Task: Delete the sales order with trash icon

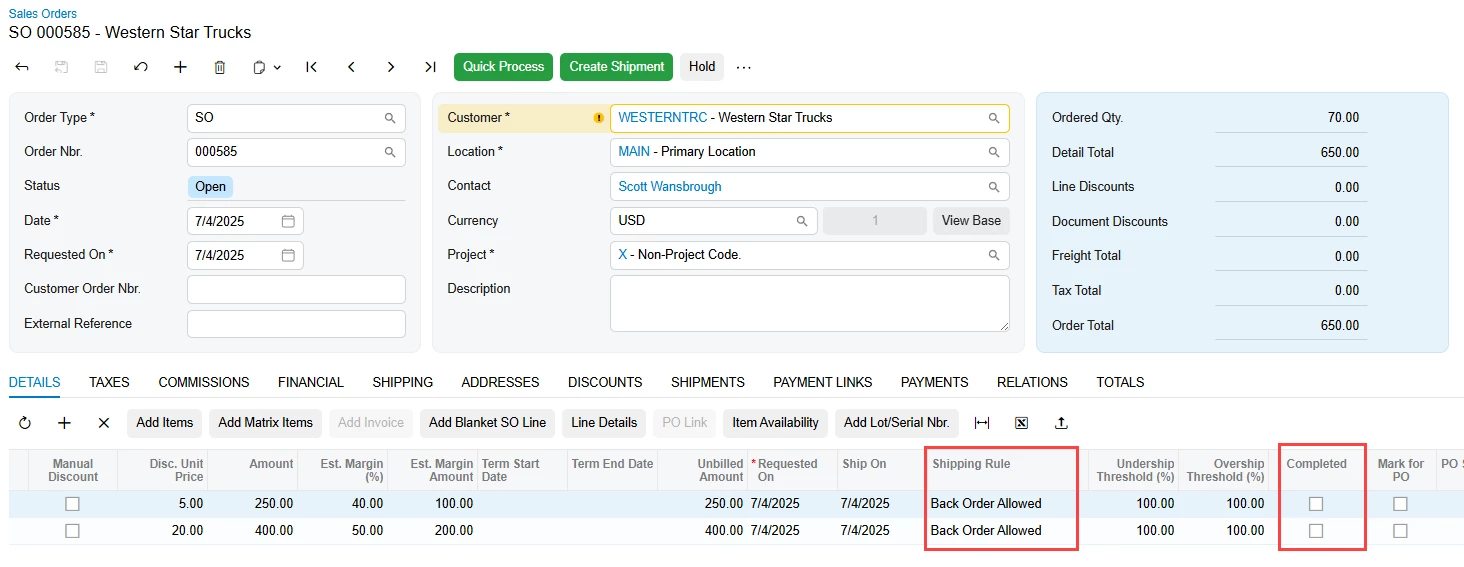Action: coord(220,67)
